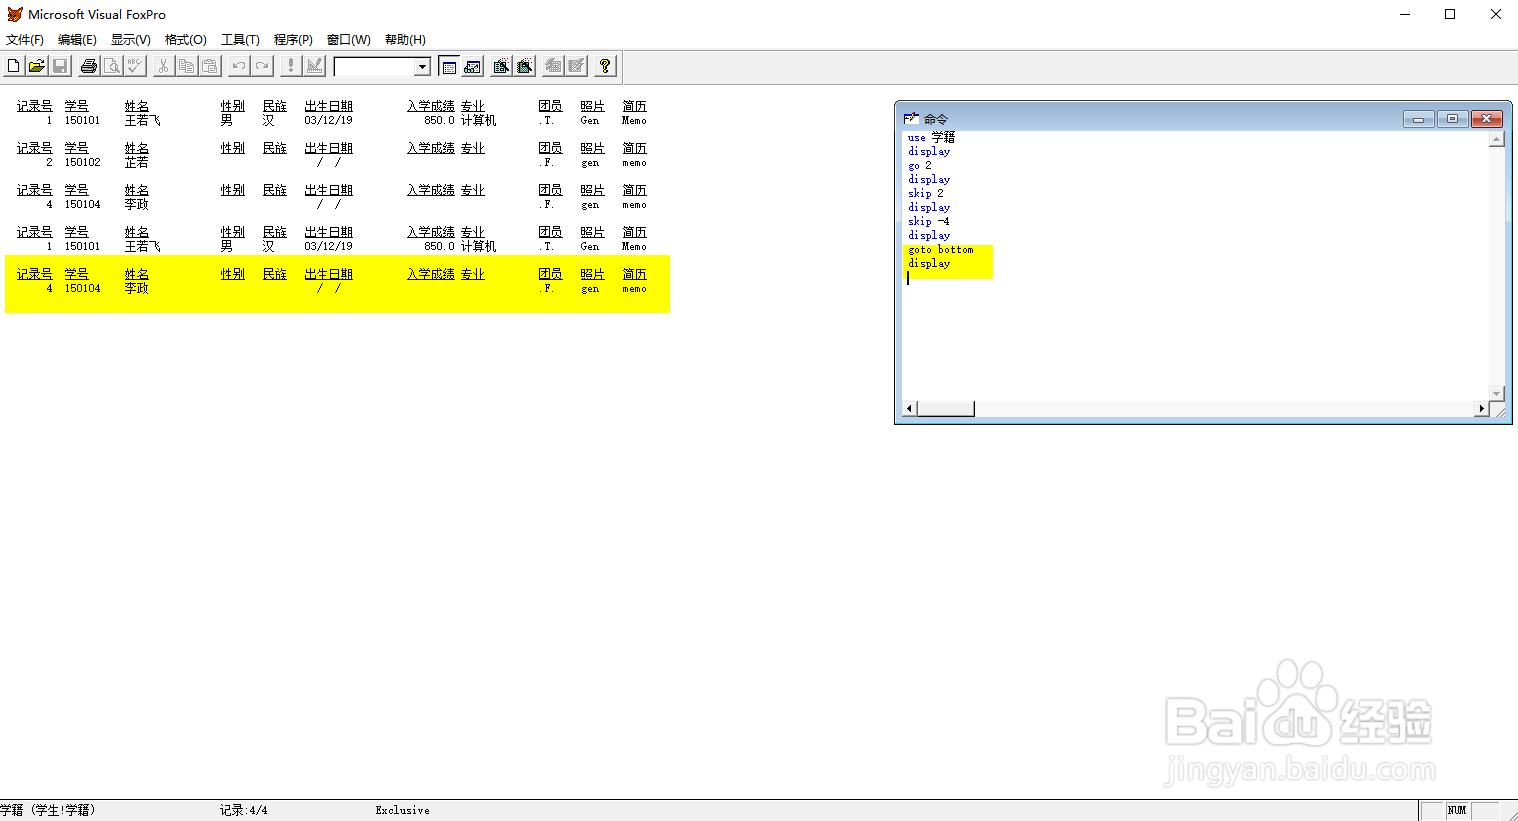Click the left arrow of horizontal scrollbar
Image resolution: width=1518 pixels, height=821 pixels.
pyautogui.click(x=910, y=409)
